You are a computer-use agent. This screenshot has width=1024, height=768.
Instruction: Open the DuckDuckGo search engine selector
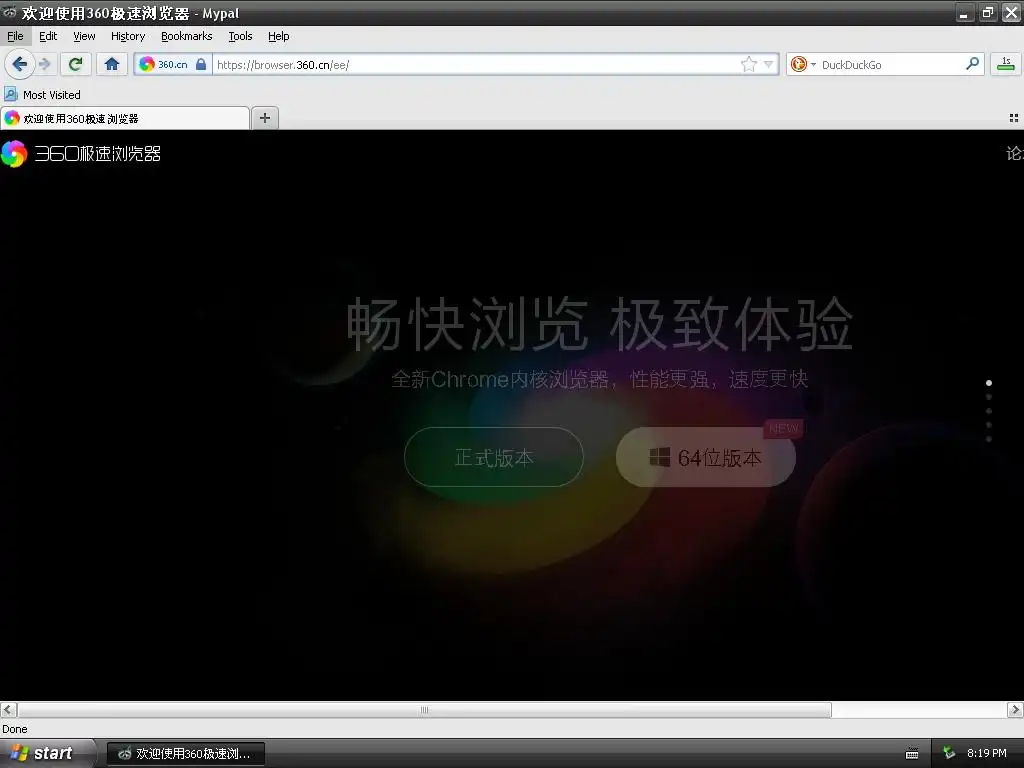coord(803,64)
